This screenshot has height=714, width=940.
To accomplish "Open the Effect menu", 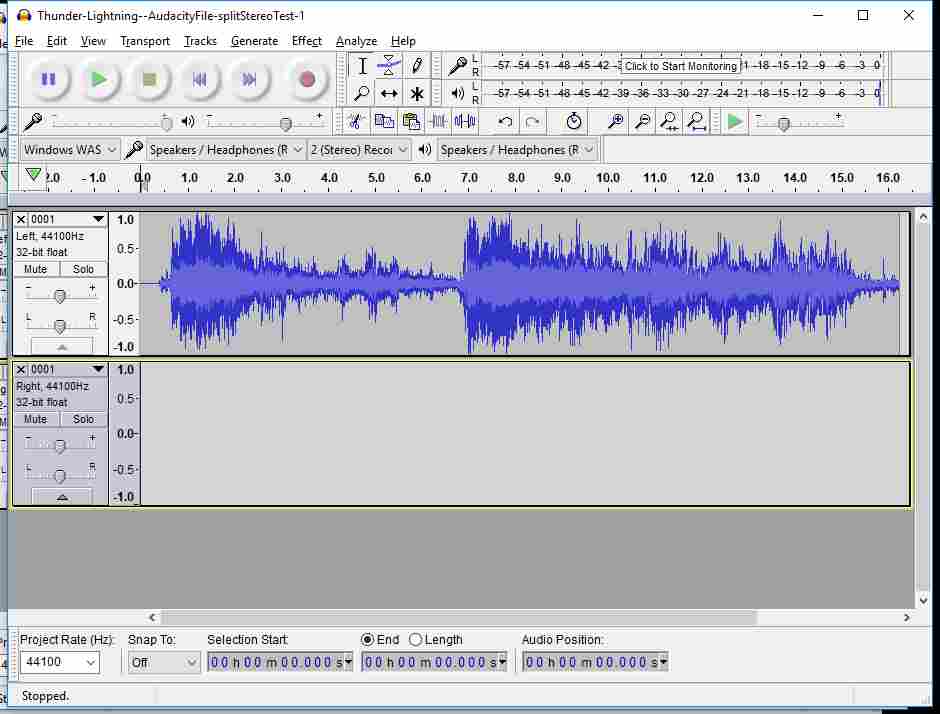I will pyautogui.click(x=306, y=41).
